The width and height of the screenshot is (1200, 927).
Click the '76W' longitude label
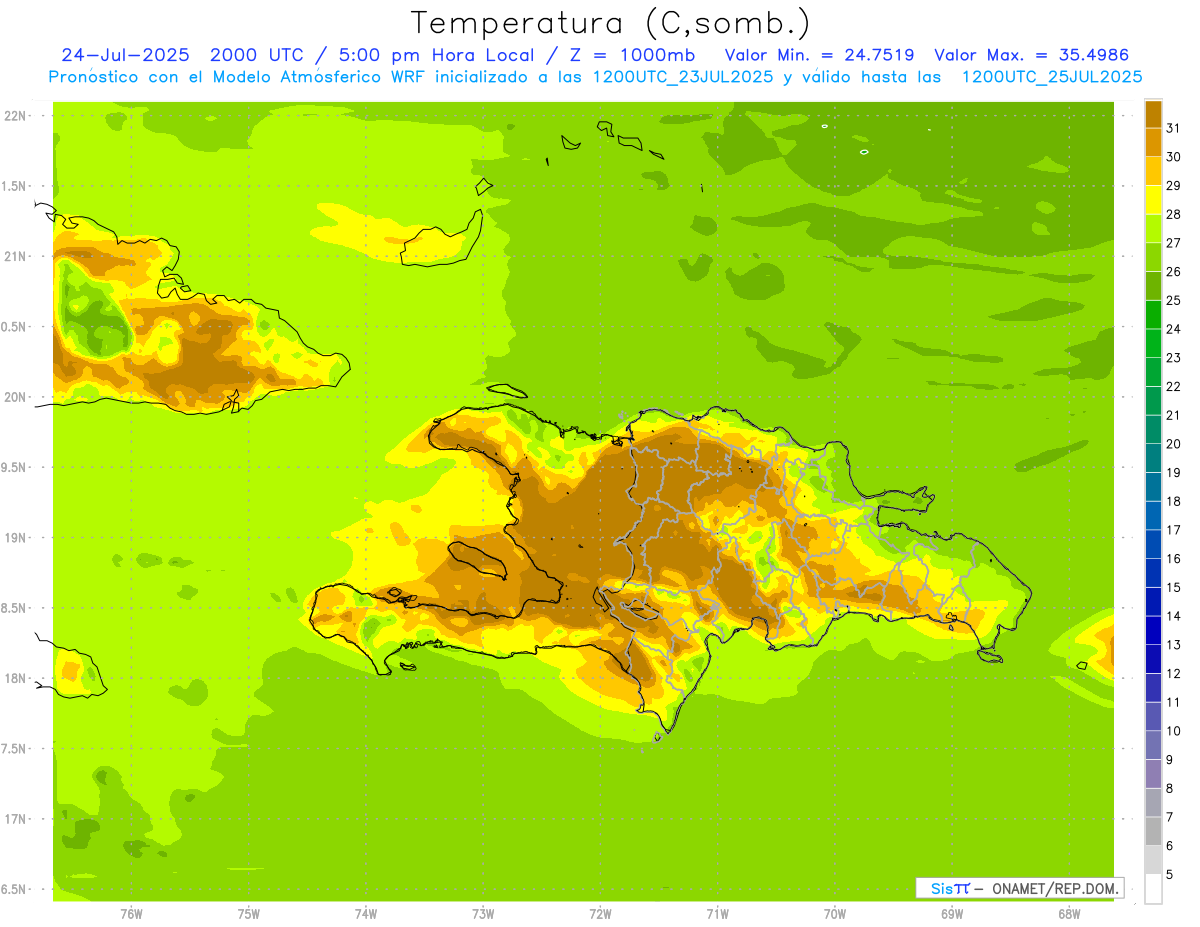tap(131, 914)
